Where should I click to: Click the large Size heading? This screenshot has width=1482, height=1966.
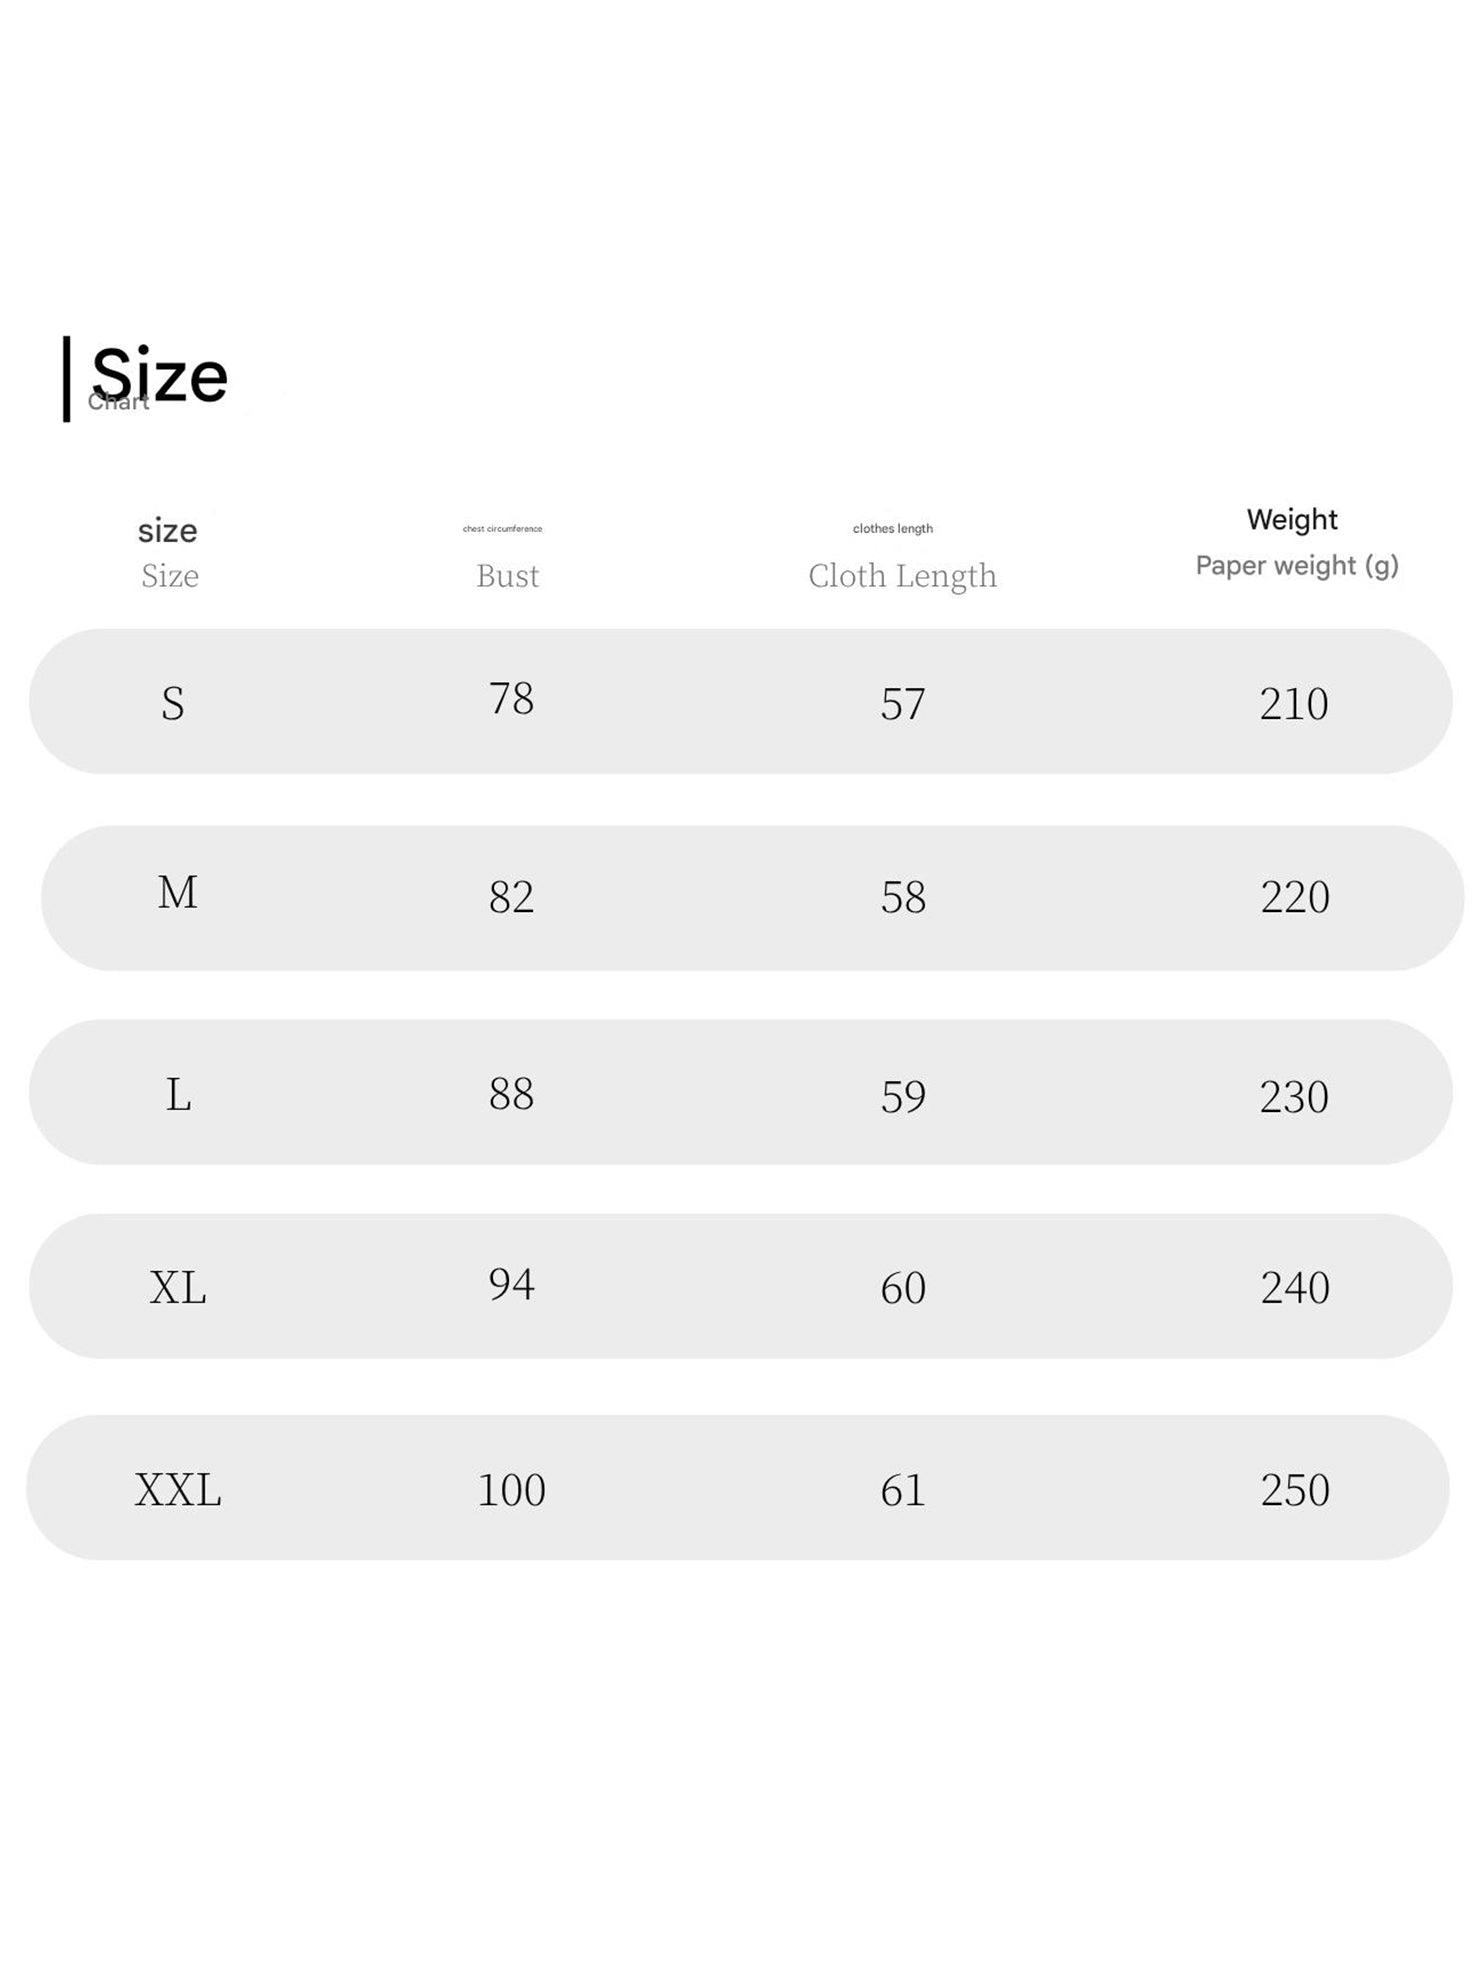[160, 375]
